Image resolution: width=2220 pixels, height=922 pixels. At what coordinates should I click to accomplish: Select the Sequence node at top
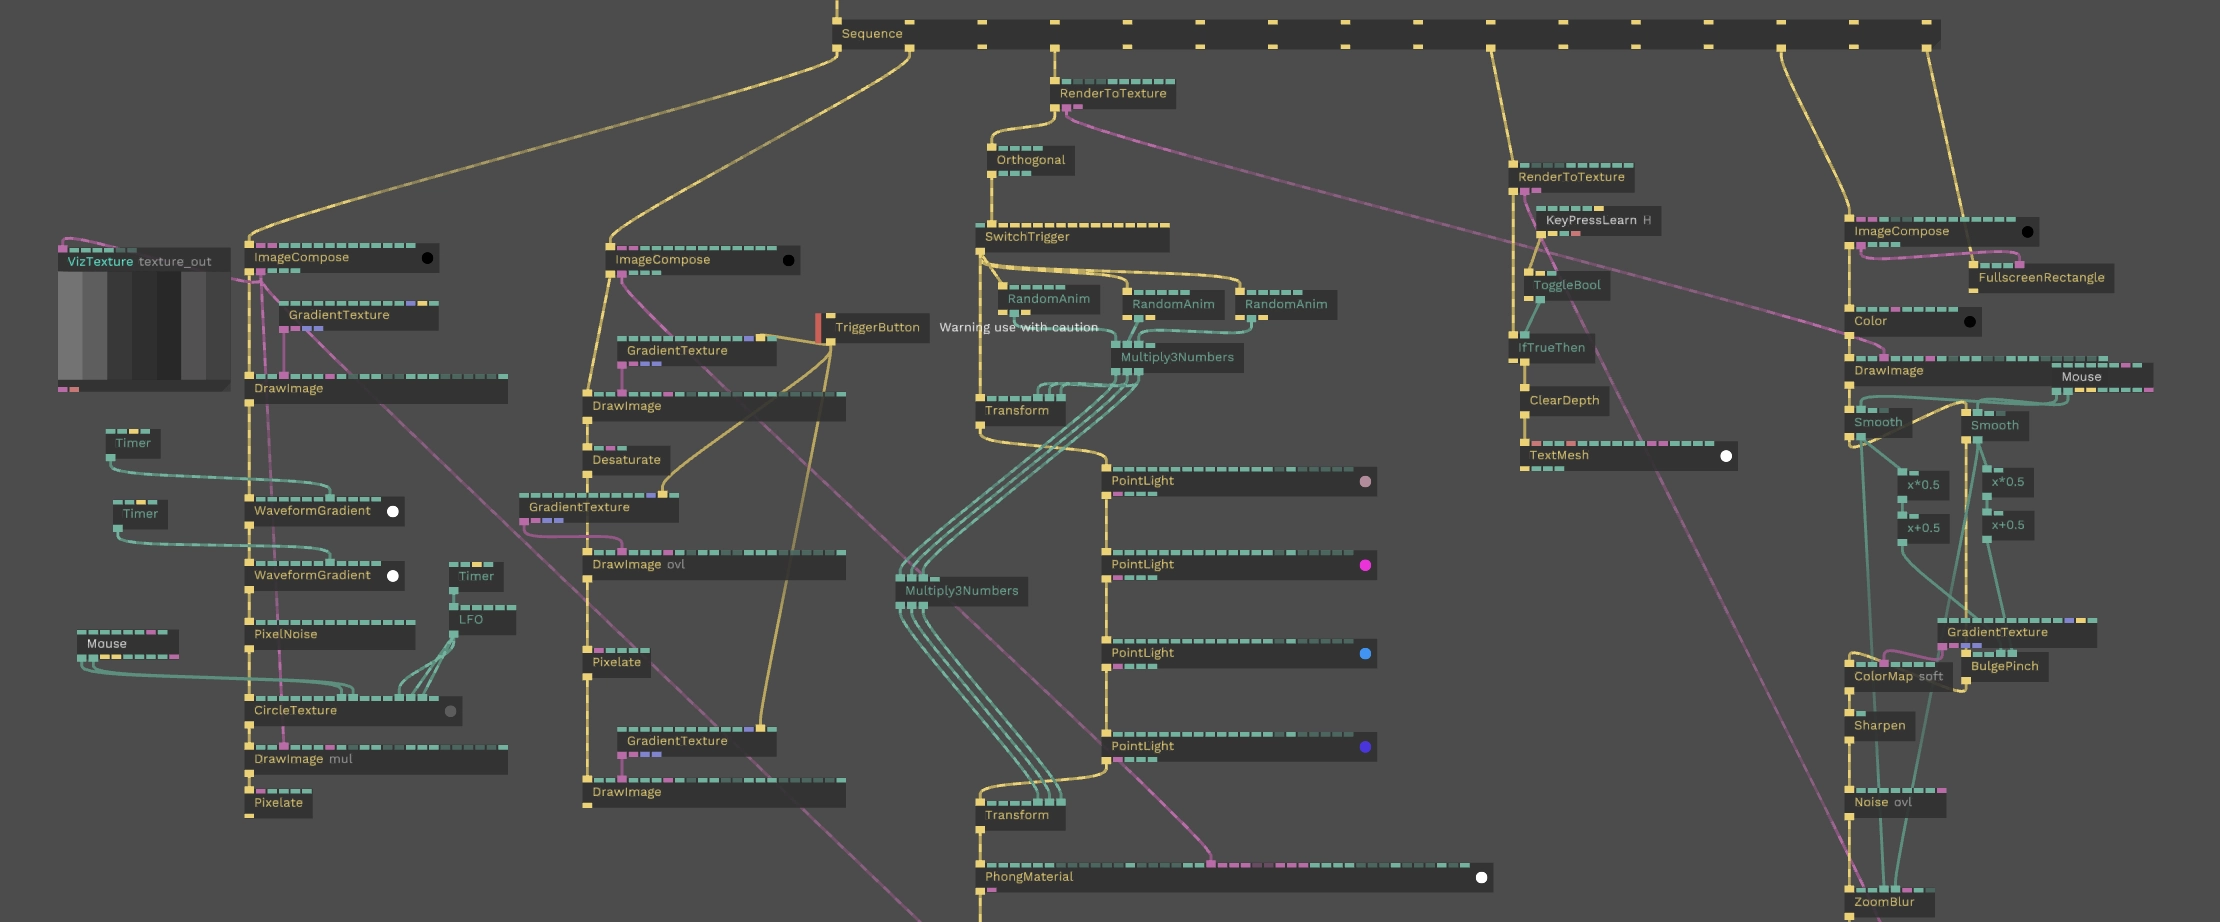[x=872, y=34]
